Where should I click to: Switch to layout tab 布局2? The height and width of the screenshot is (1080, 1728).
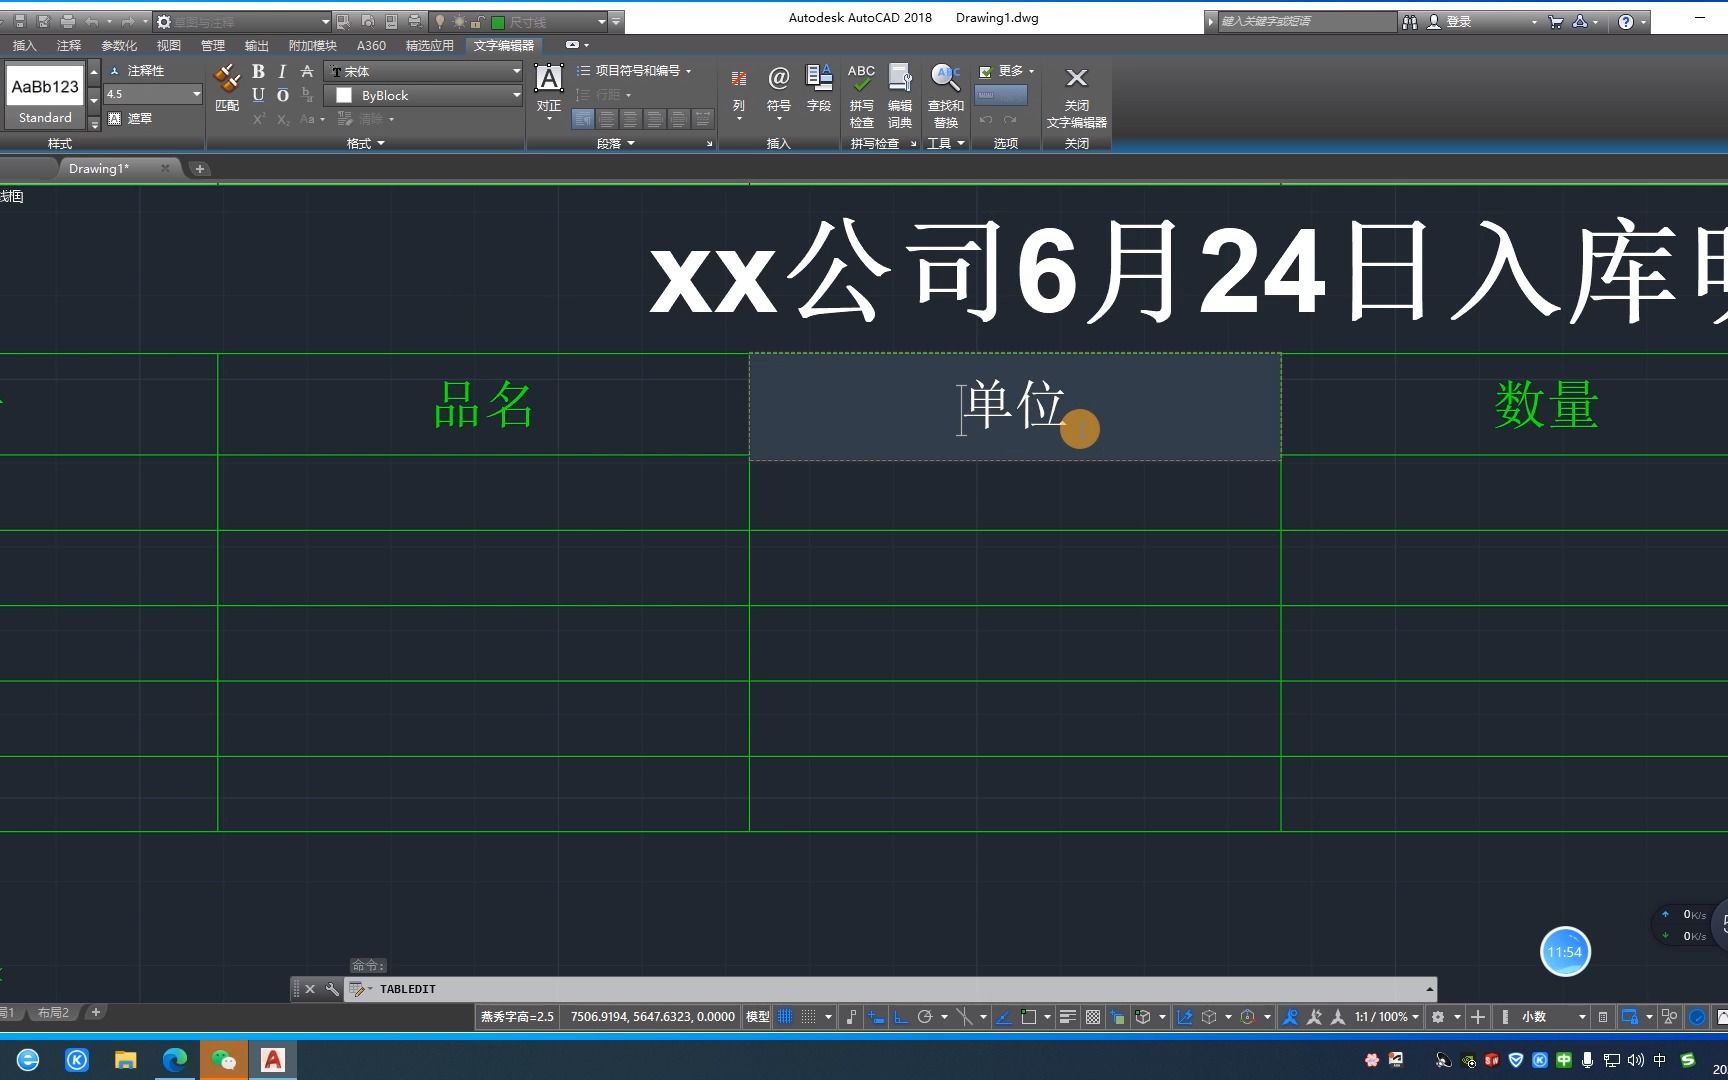[53, 1013]
